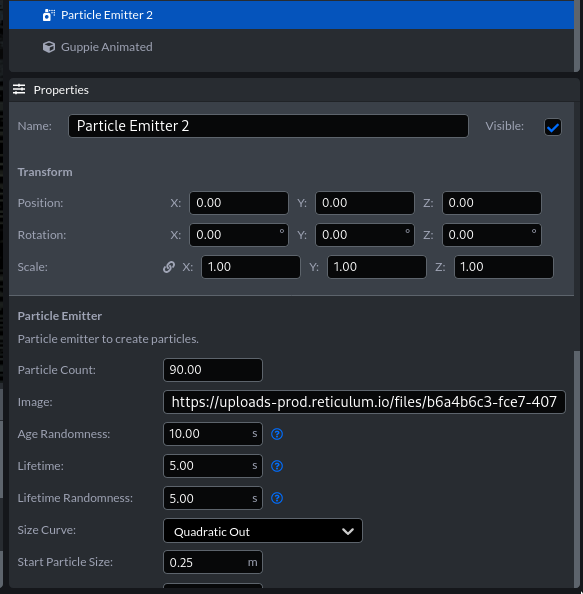Click the Guppie Animated cube icon

coord(49,47)
